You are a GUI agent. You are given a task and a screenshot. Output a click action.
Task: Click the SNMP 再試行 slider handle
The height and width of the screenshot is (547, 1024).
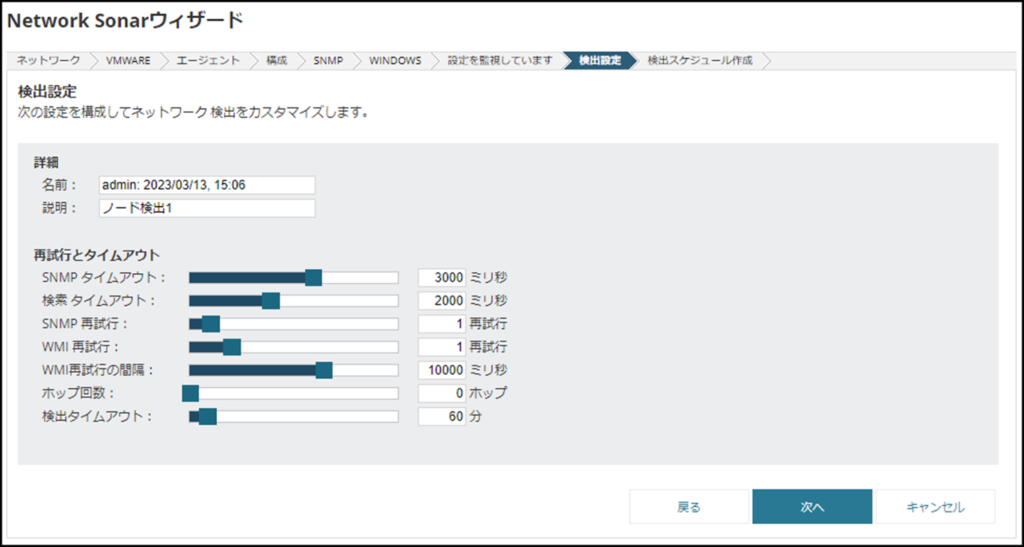[211, 324]
